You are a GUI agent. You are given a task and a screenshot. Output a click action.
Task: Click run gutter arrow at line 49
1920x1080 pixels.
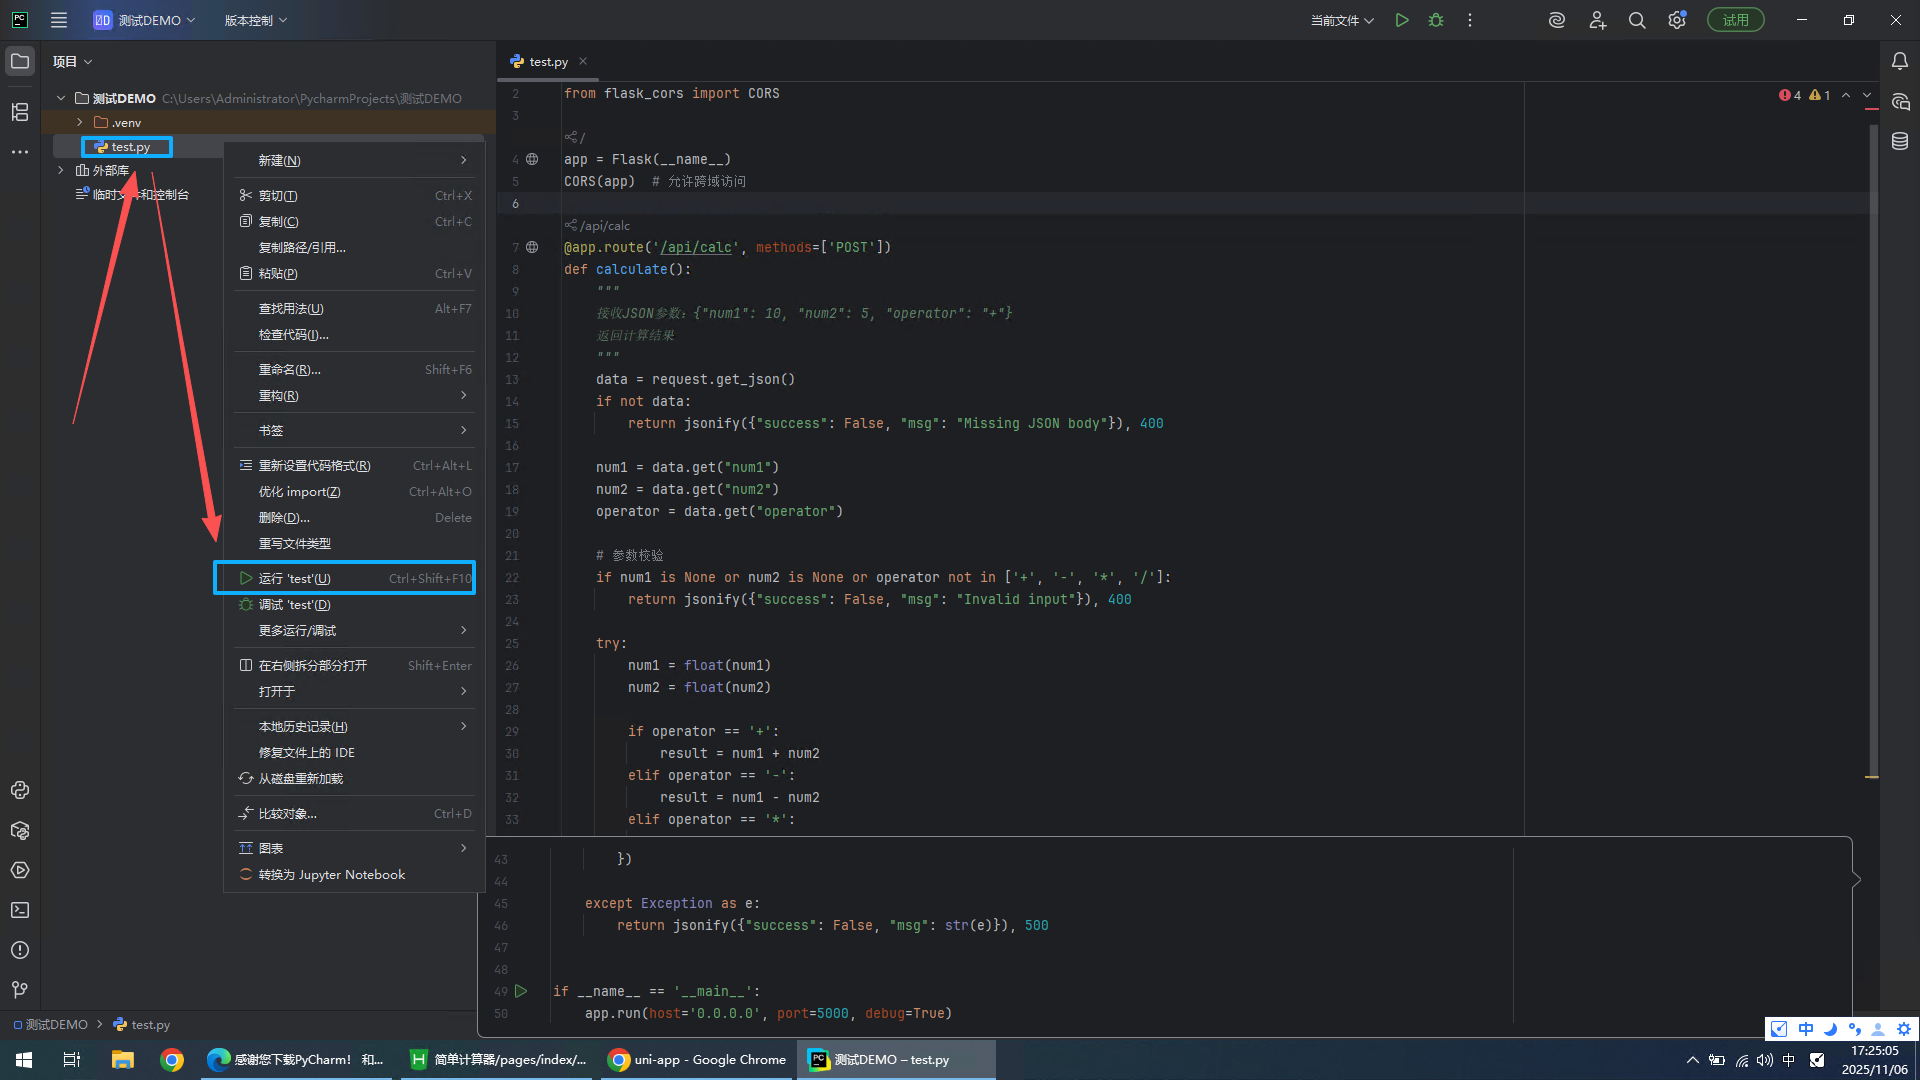[521, 991]
